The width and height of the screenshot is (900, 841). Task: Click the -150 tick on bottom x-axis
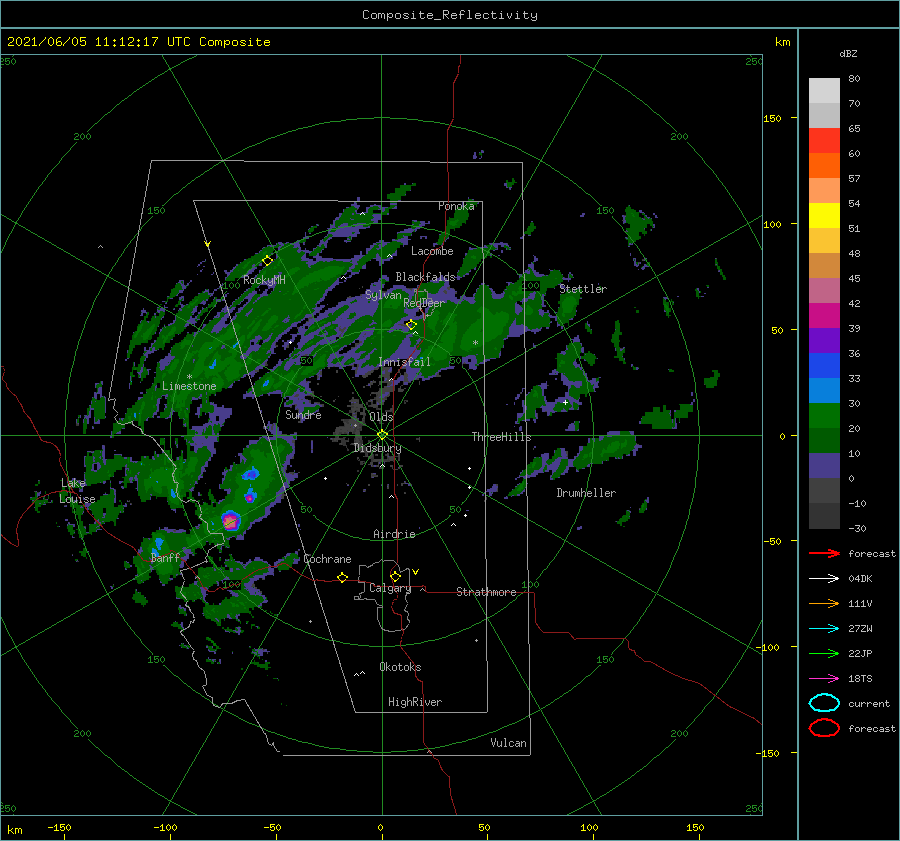(59, 827)
